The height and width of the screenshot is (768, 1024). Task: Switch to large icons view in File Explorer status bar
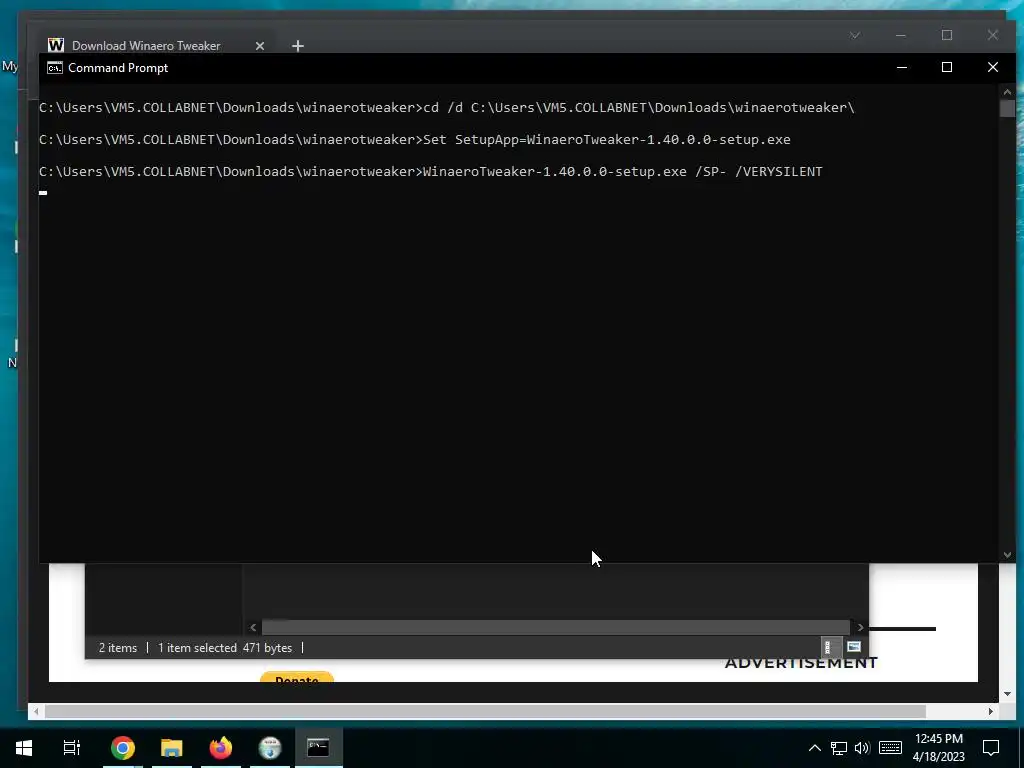point(854,647)
